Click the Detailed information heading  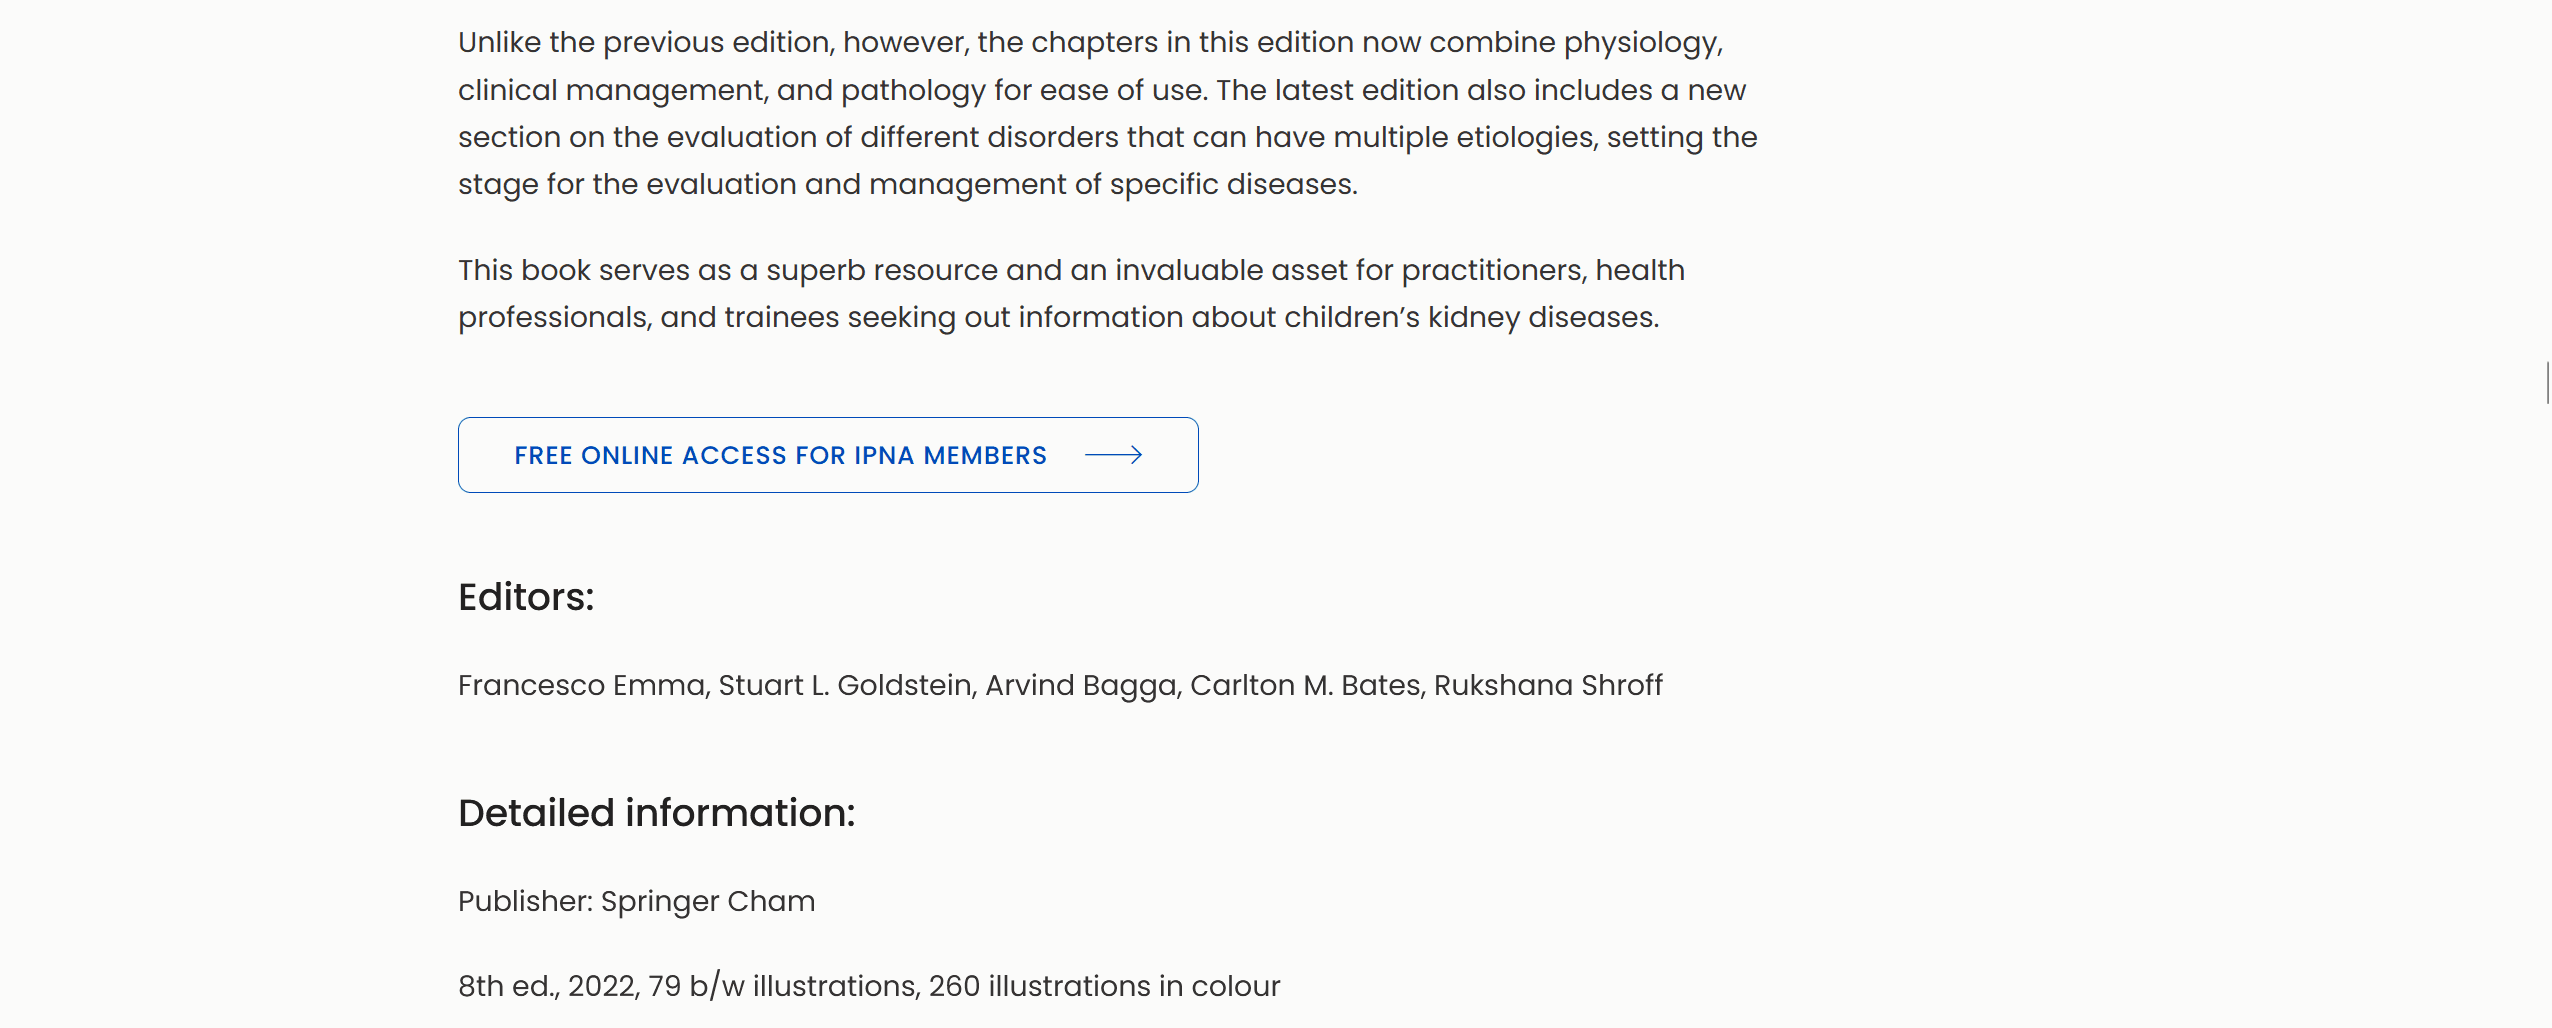pyautogui.click(x=657, y=812)
